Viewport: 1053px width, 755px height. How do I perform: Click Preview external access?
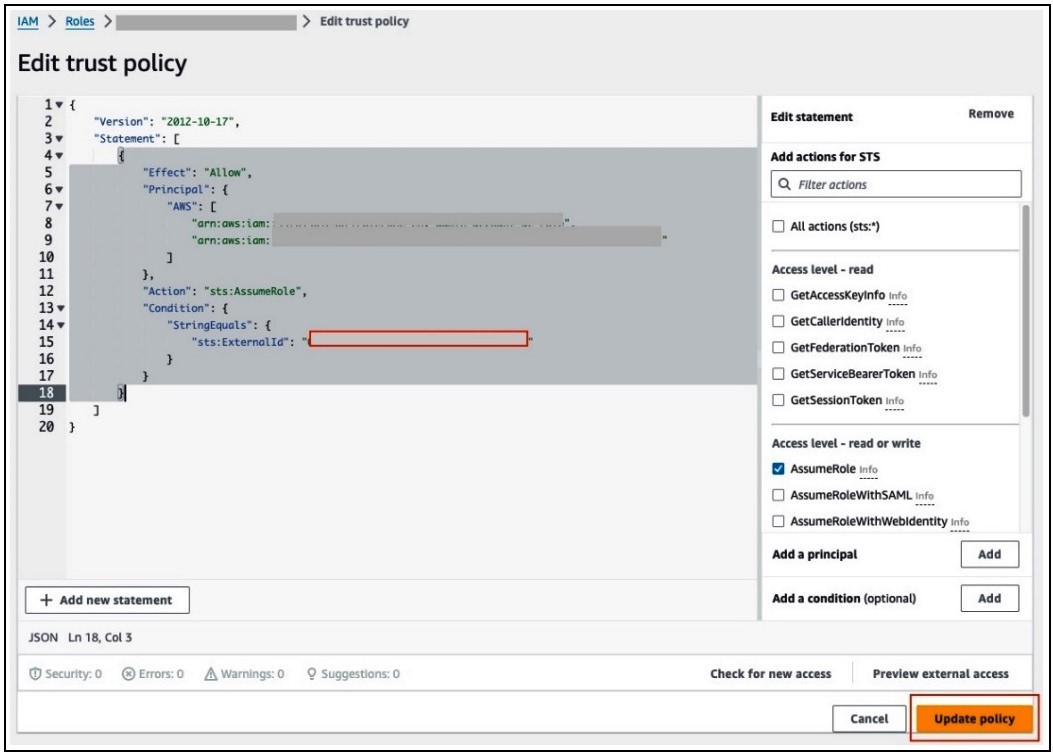pyautogui.click(x=940, y=673)
